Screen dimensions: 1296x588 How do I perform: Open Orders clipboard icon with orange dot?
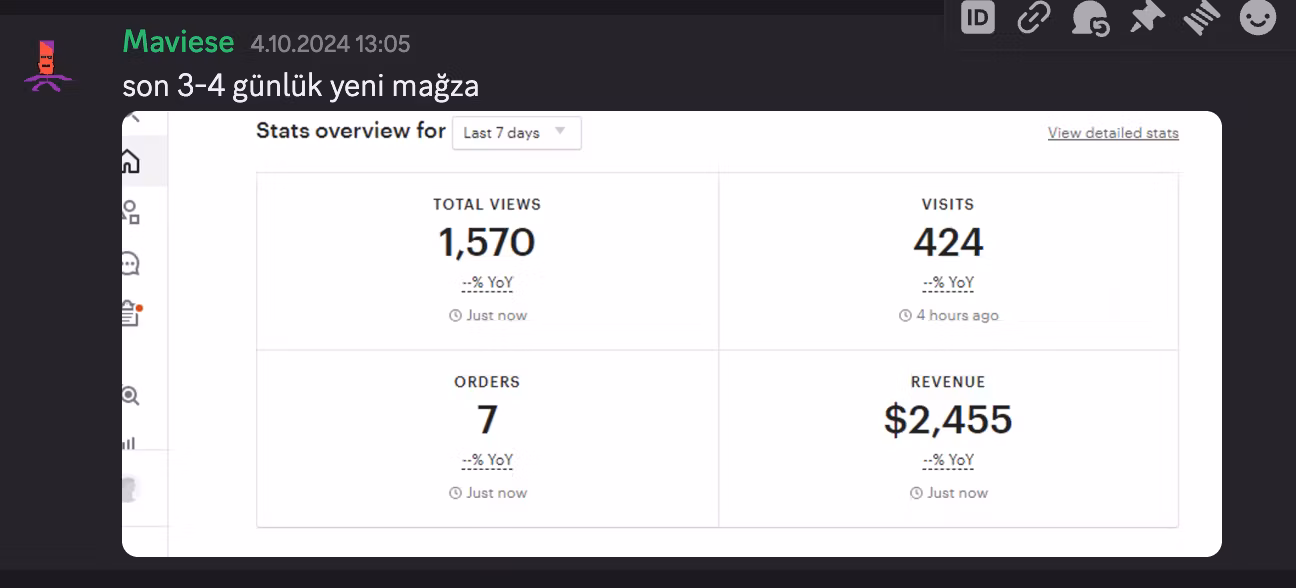pyautogui.click(x=130, y=313)
